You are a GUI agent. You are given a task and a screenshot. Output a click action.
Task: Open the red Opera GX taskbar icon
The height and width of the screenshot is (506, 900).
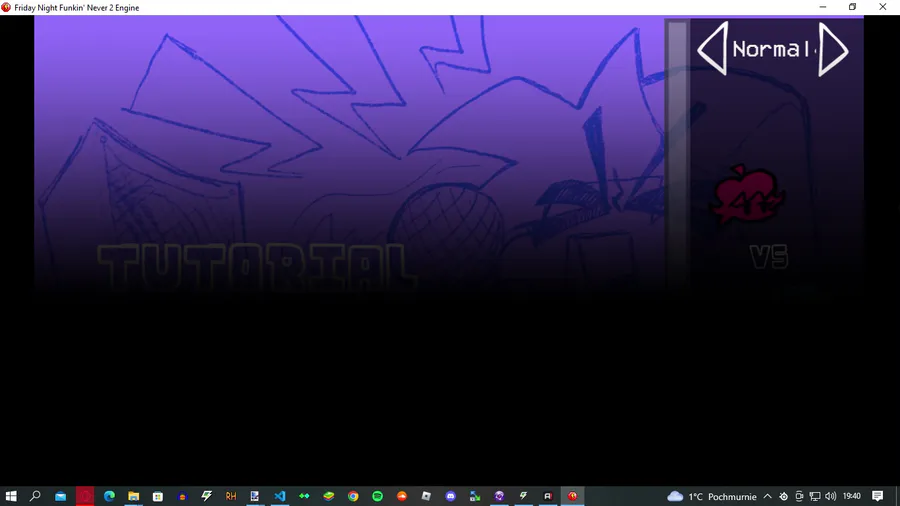click(x=85, y=496)
